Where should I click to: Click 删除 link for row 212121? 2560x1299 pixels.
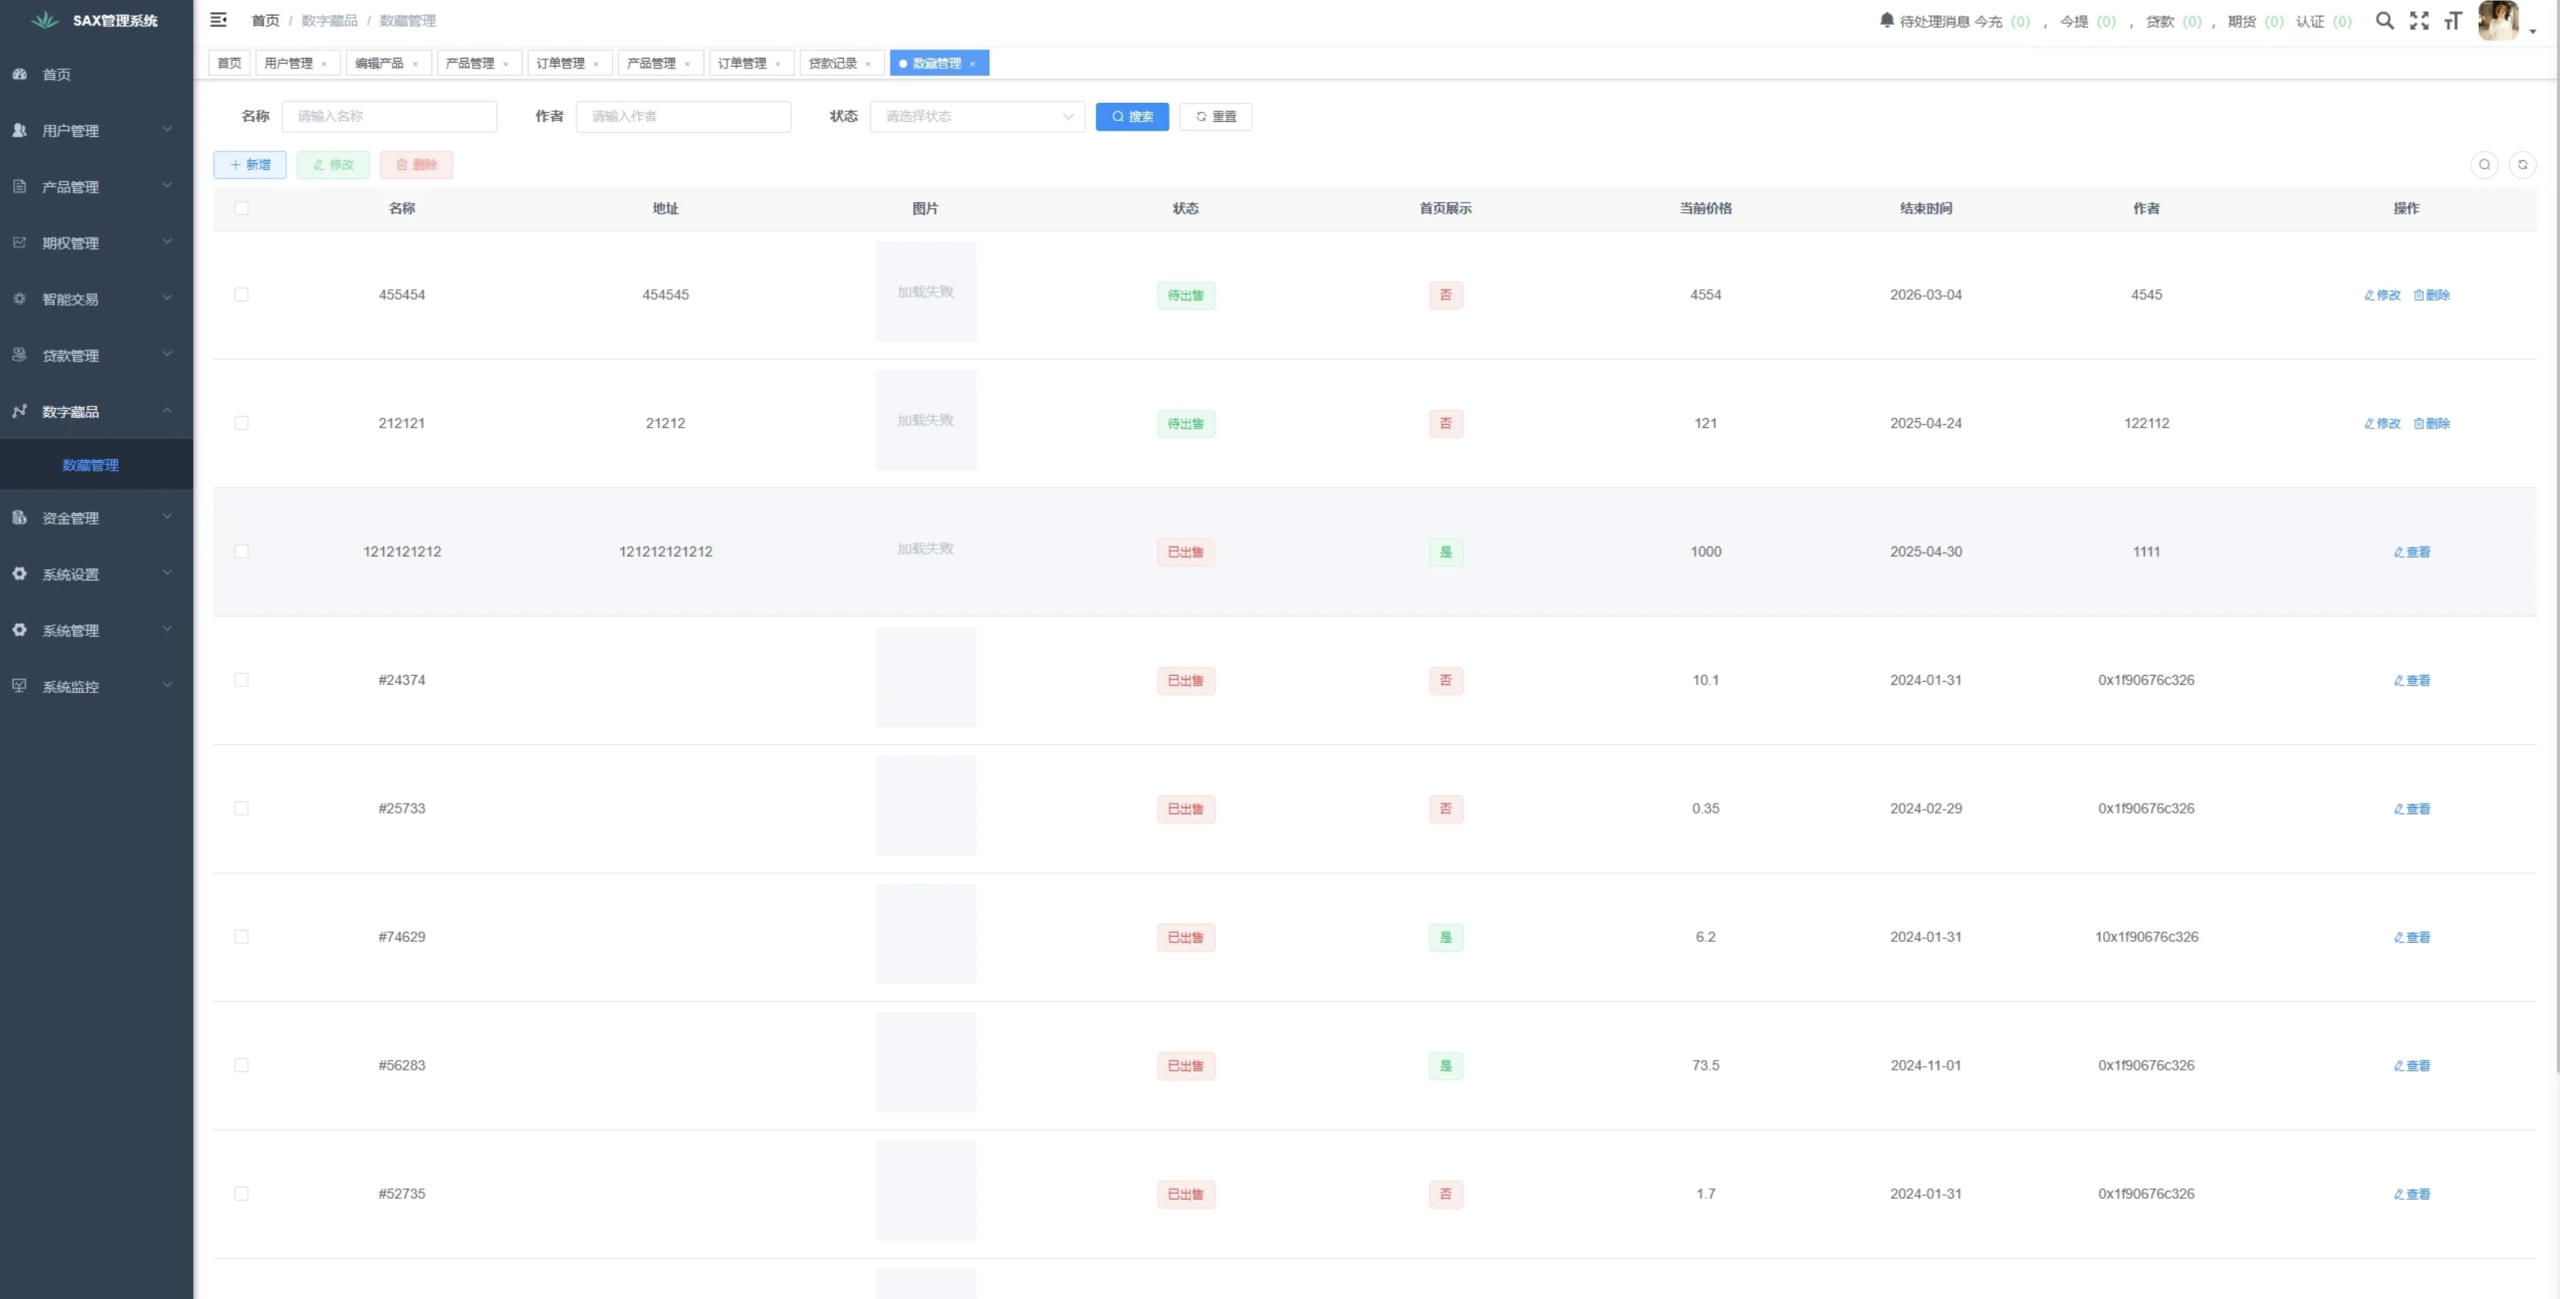[x=2431, y=423]
